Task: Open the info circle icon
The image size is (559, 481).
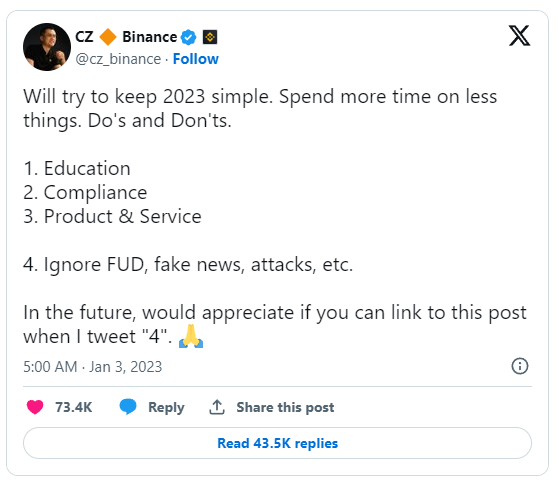Action: tap(520, 366)
